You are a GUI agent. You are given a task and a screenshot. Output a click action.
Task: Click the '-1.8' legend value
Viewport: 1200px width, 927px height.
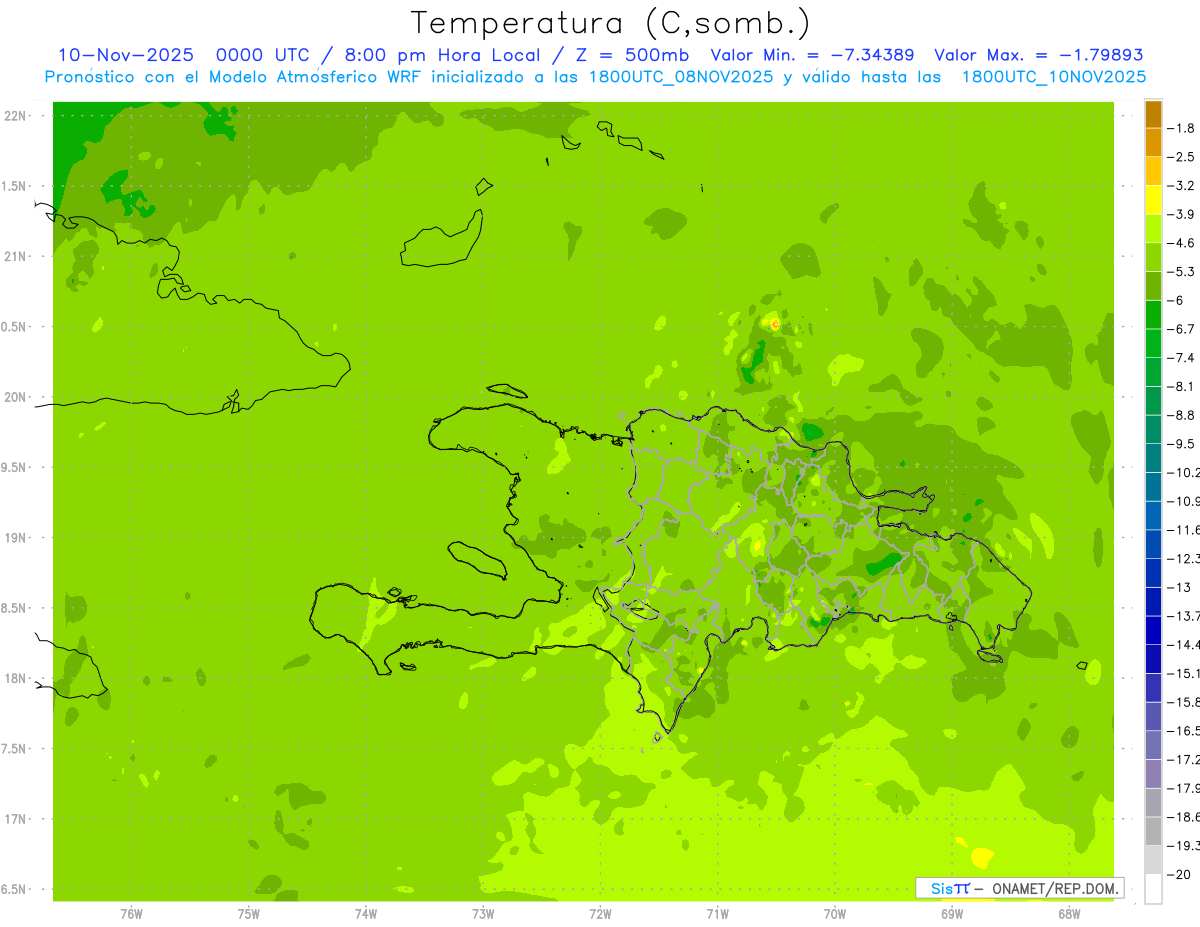(x=1181, y=128)
